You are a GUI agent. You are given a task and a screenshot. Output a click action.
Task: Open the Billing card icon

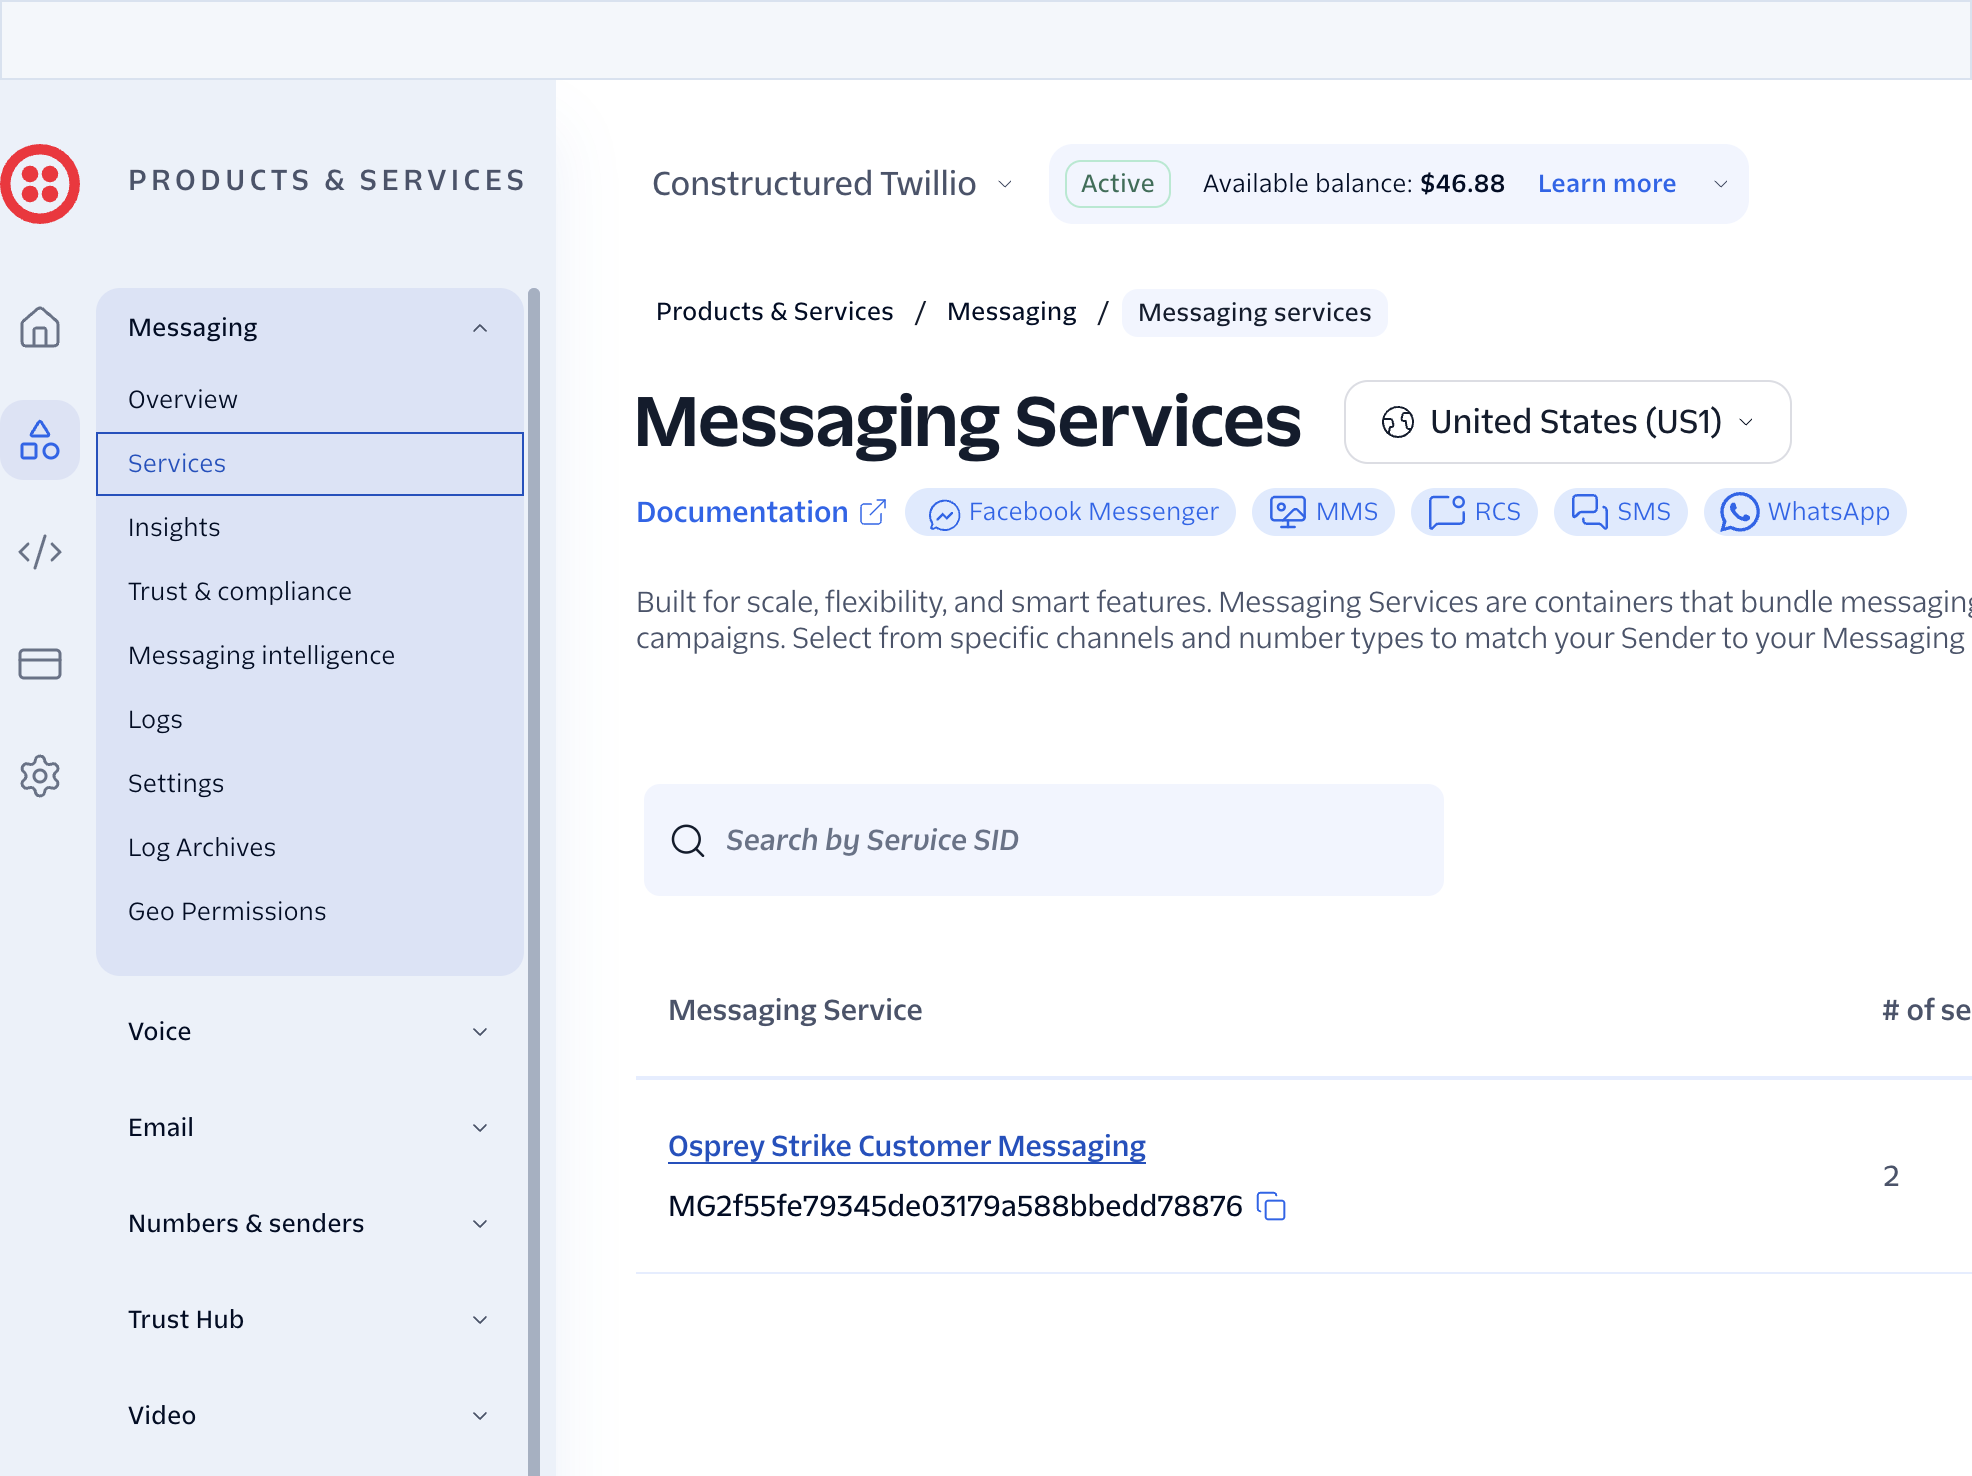[40, 664]
